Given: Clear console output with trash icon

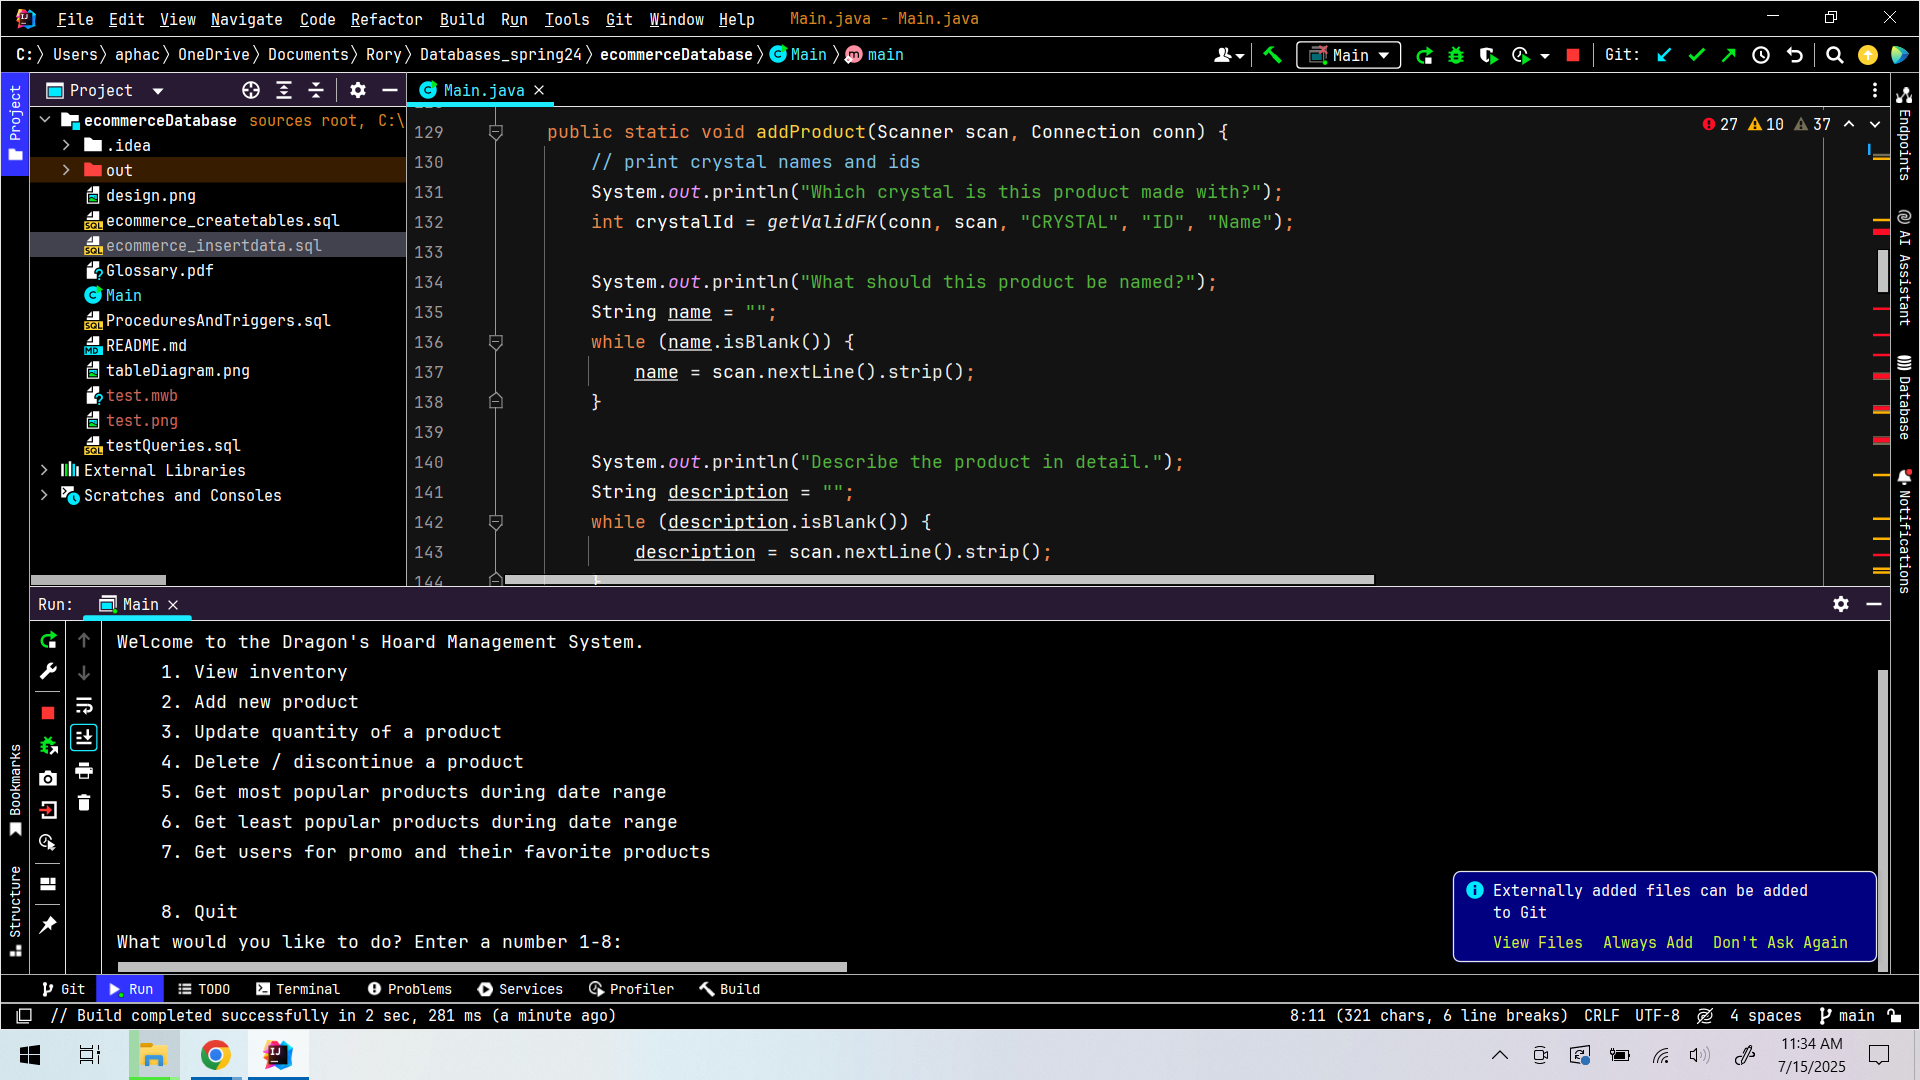Looking at the screenshot, I should (84, 803).
